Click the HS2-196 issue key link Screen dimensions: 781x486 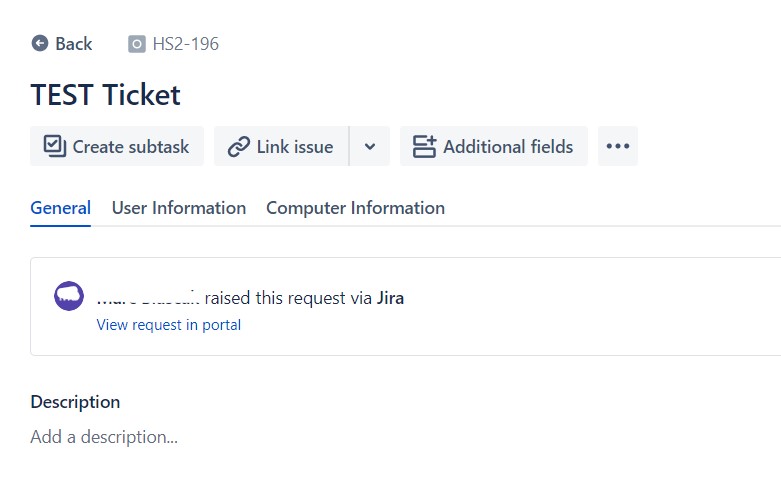click(x=185, y=44)
